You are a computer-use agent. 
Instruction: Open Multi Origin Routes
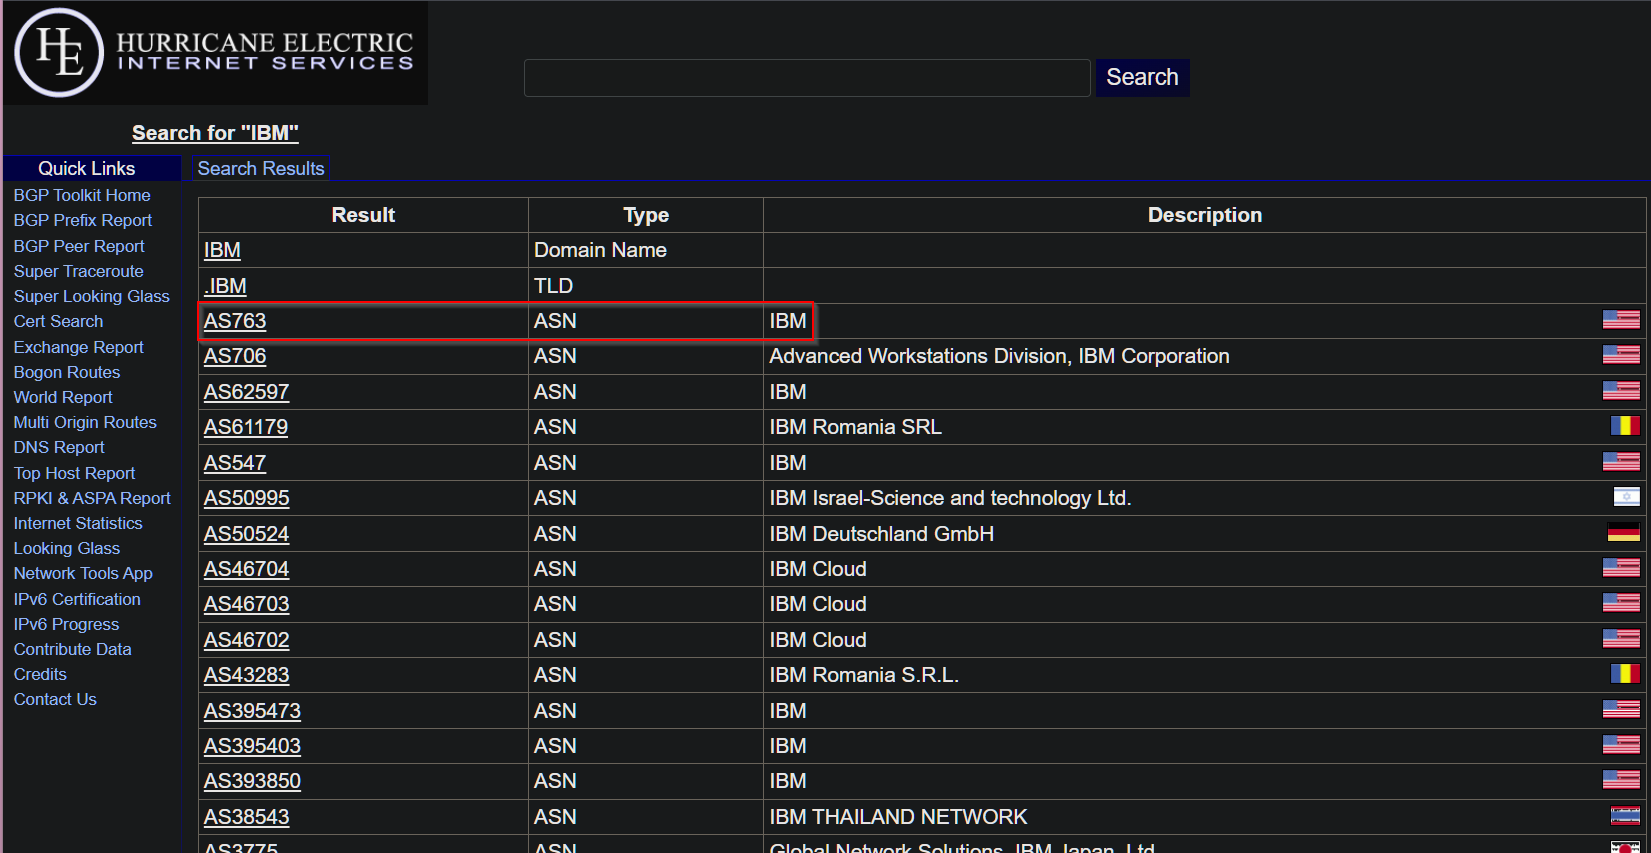click(x=85, y=422)
